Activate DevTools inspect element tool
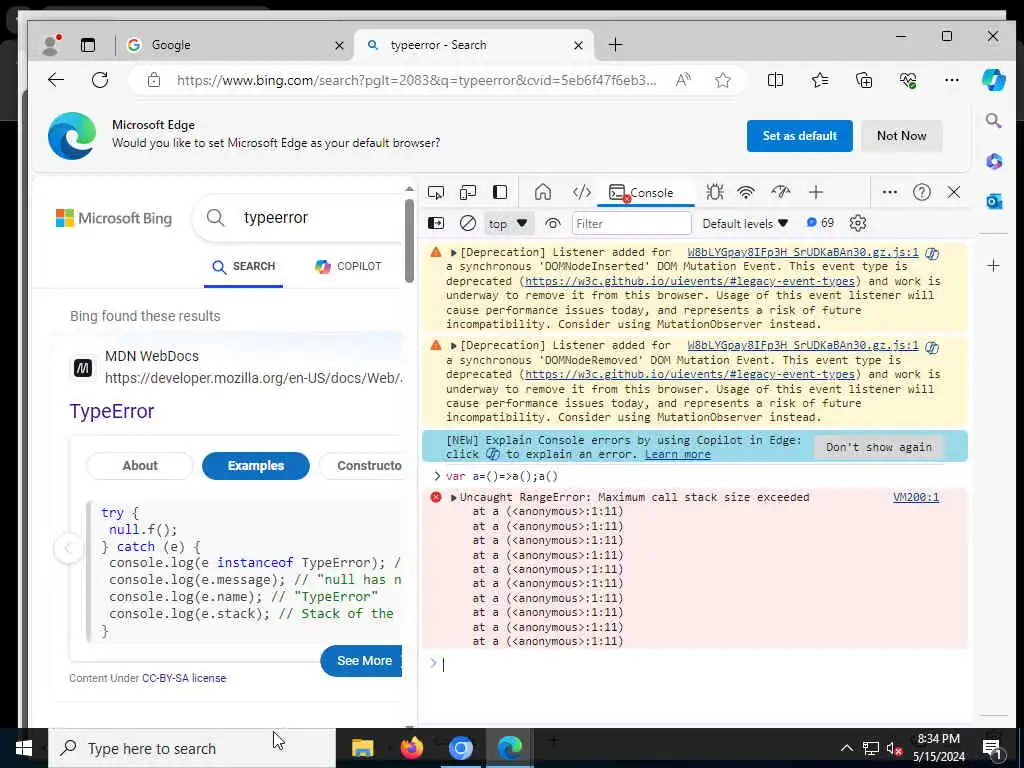Viewport: 1024px width, 768px height. 436,192
